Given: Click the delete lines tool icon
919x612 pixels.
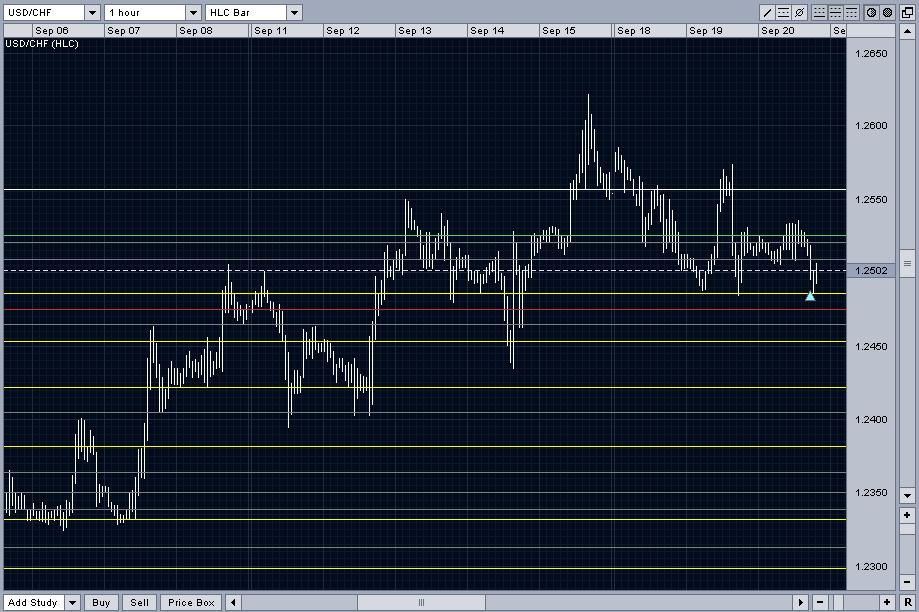Looking at the screenshot, I should coord(800,13).
